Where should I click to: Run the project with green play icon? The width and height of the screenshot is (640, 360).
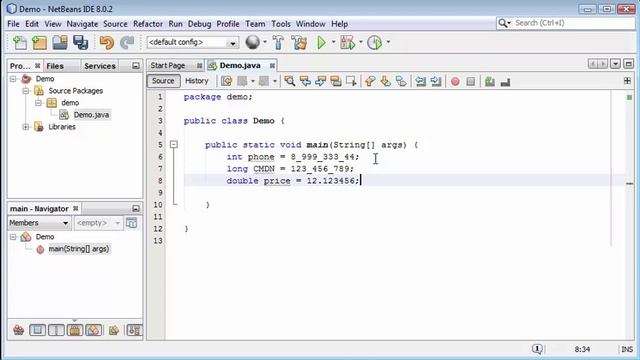point(321,42)
